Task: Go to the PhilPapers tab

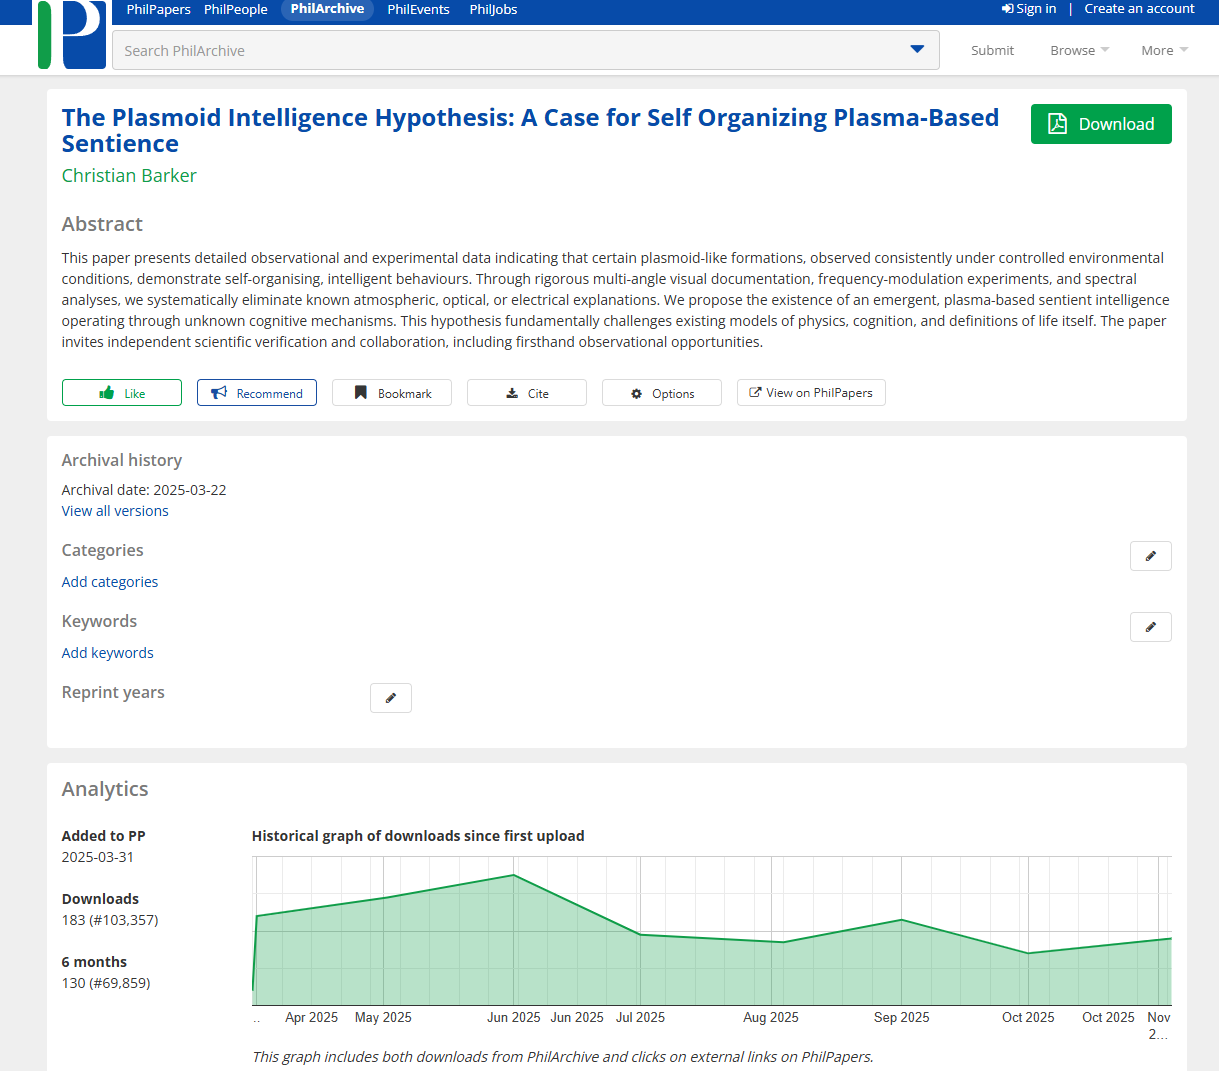Action: (158, 9)
